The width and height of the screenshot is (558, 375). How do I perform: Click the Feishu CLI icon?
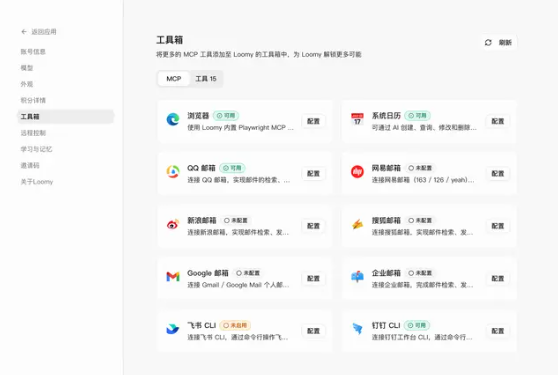(173, 329)
